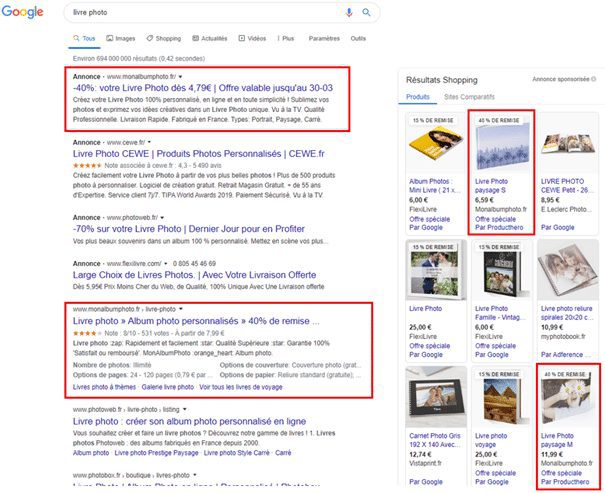Image resolution: width=605 pixels, height=493 pixels.
Task: Switch to the Actualités tab
Action: click(x=210, y=39)
